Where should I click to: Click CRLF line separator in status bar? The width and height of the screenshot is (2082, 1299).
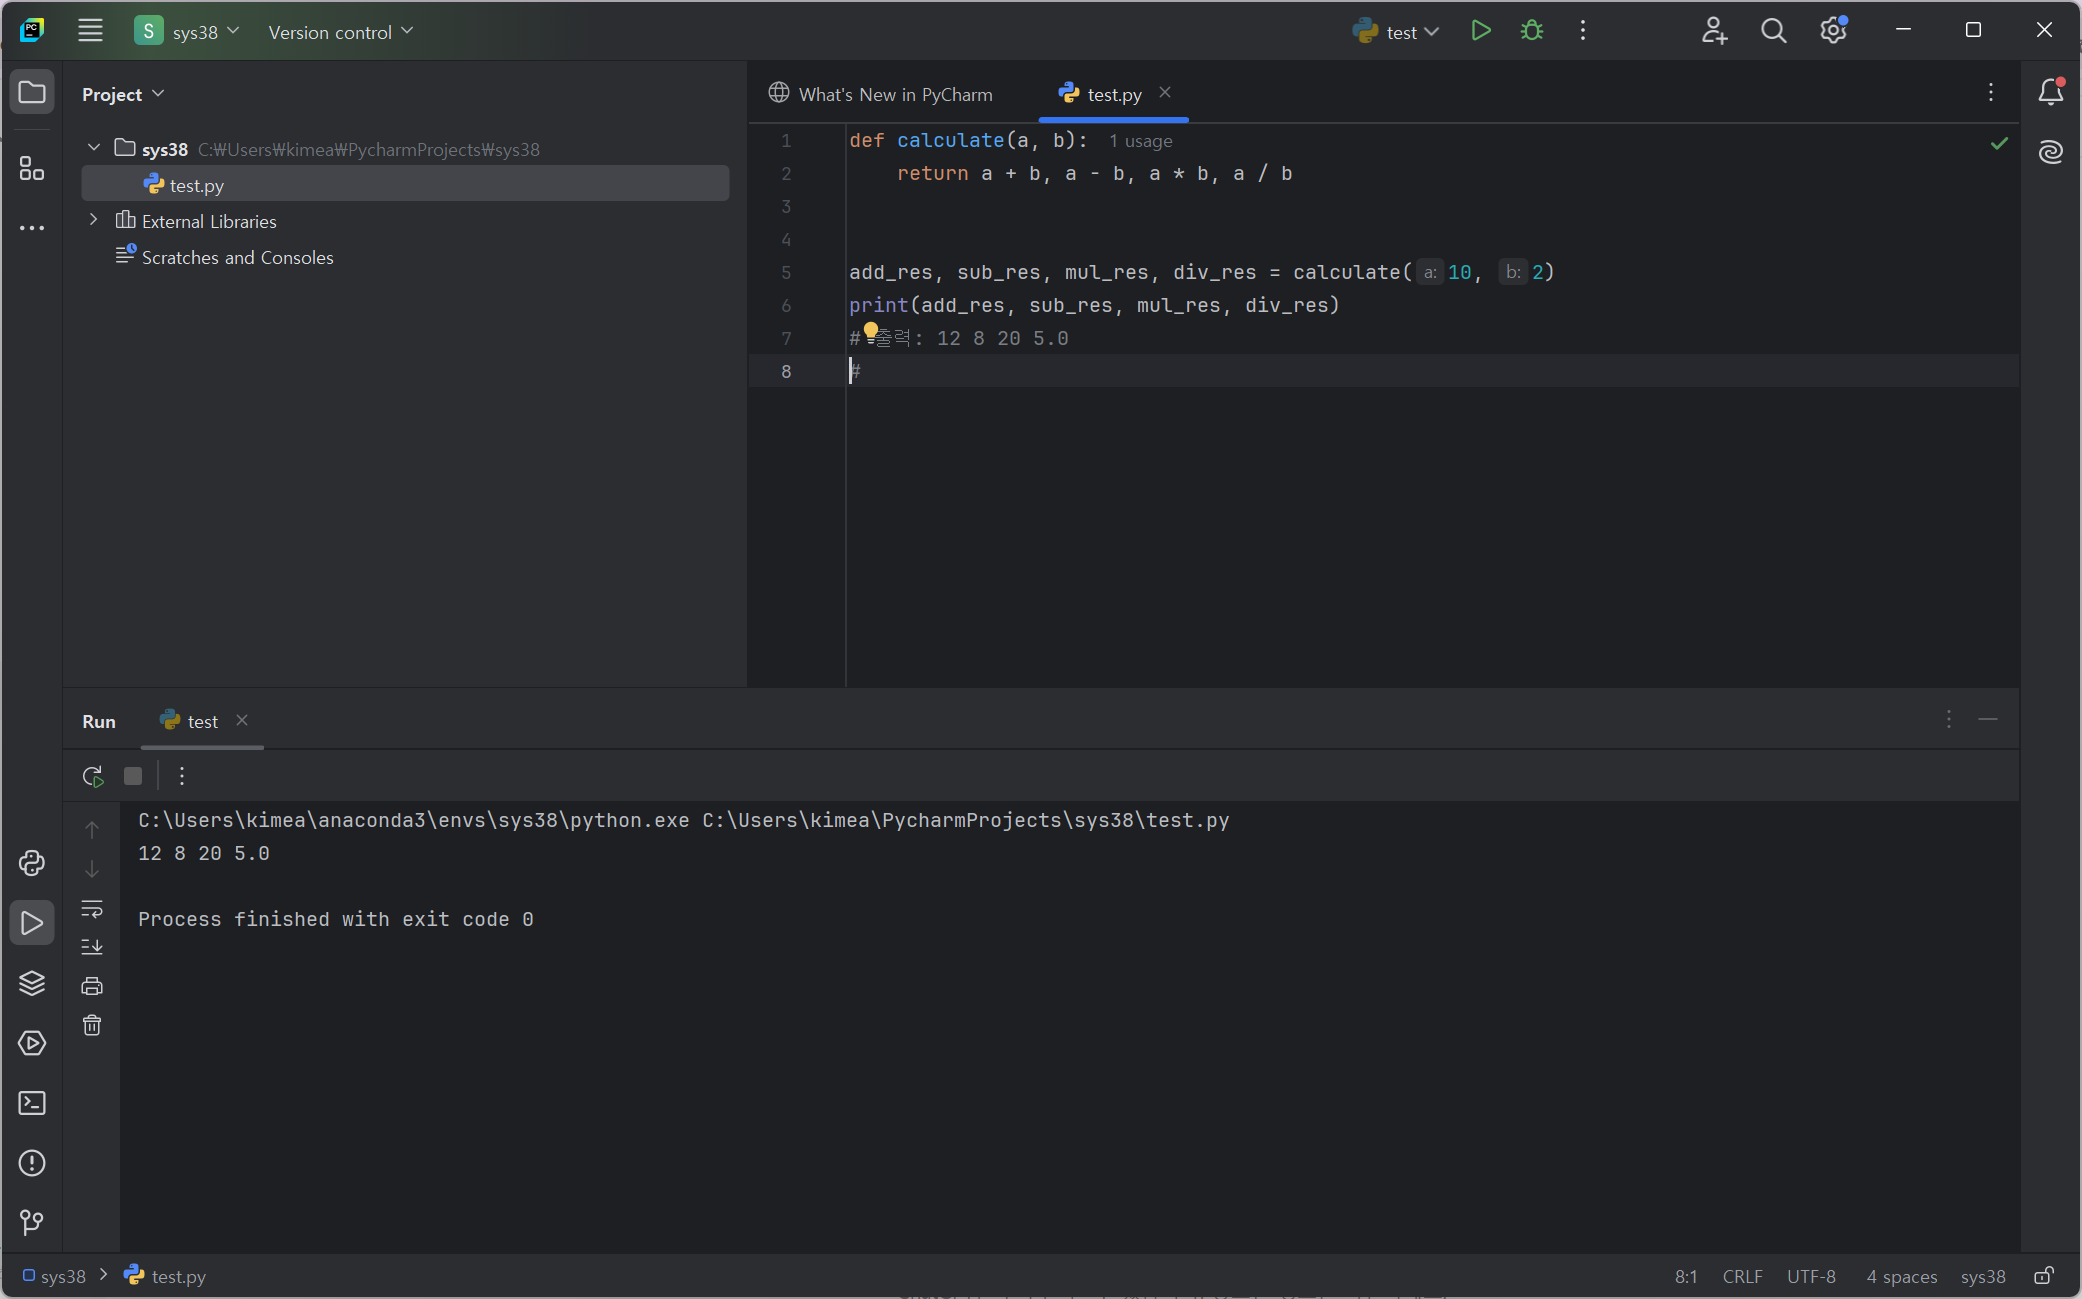1742,1276
